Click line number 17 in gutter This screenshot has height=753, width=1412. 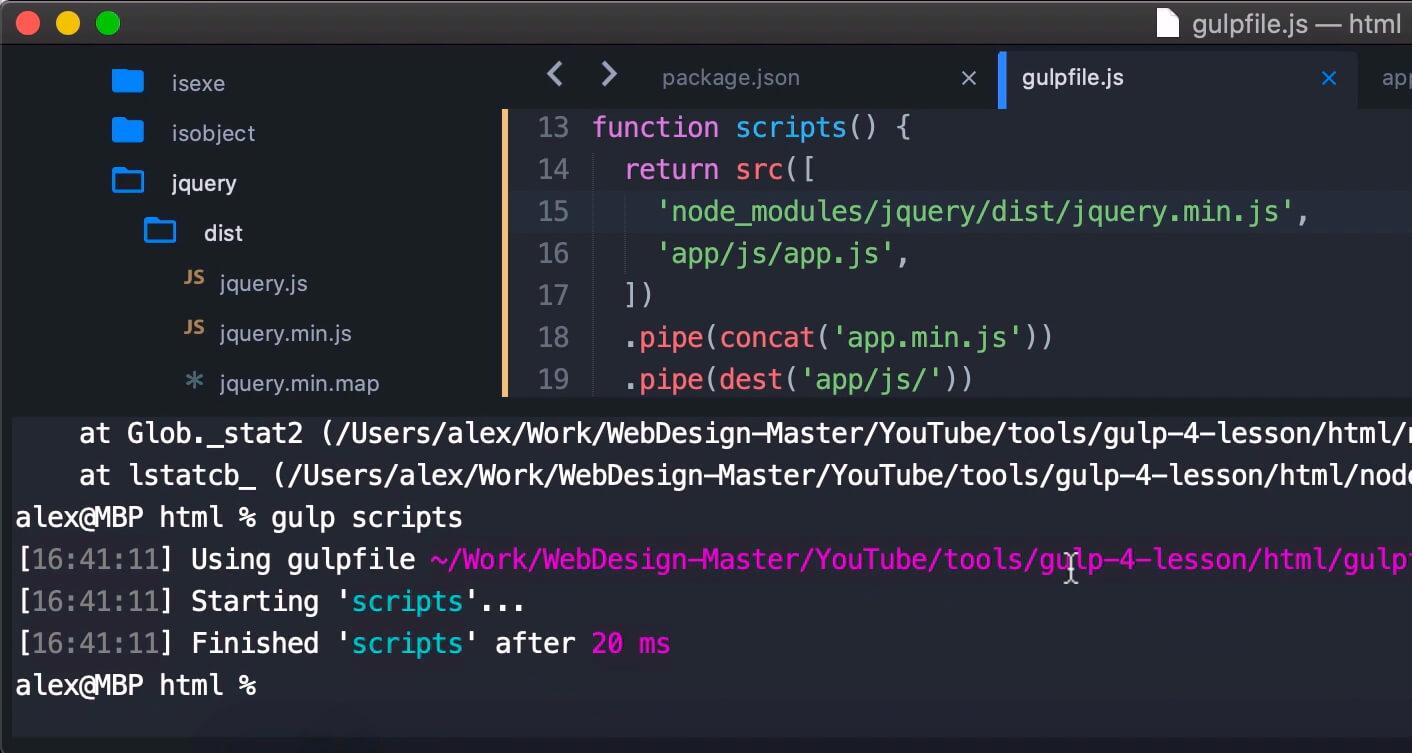pos(553,295)
